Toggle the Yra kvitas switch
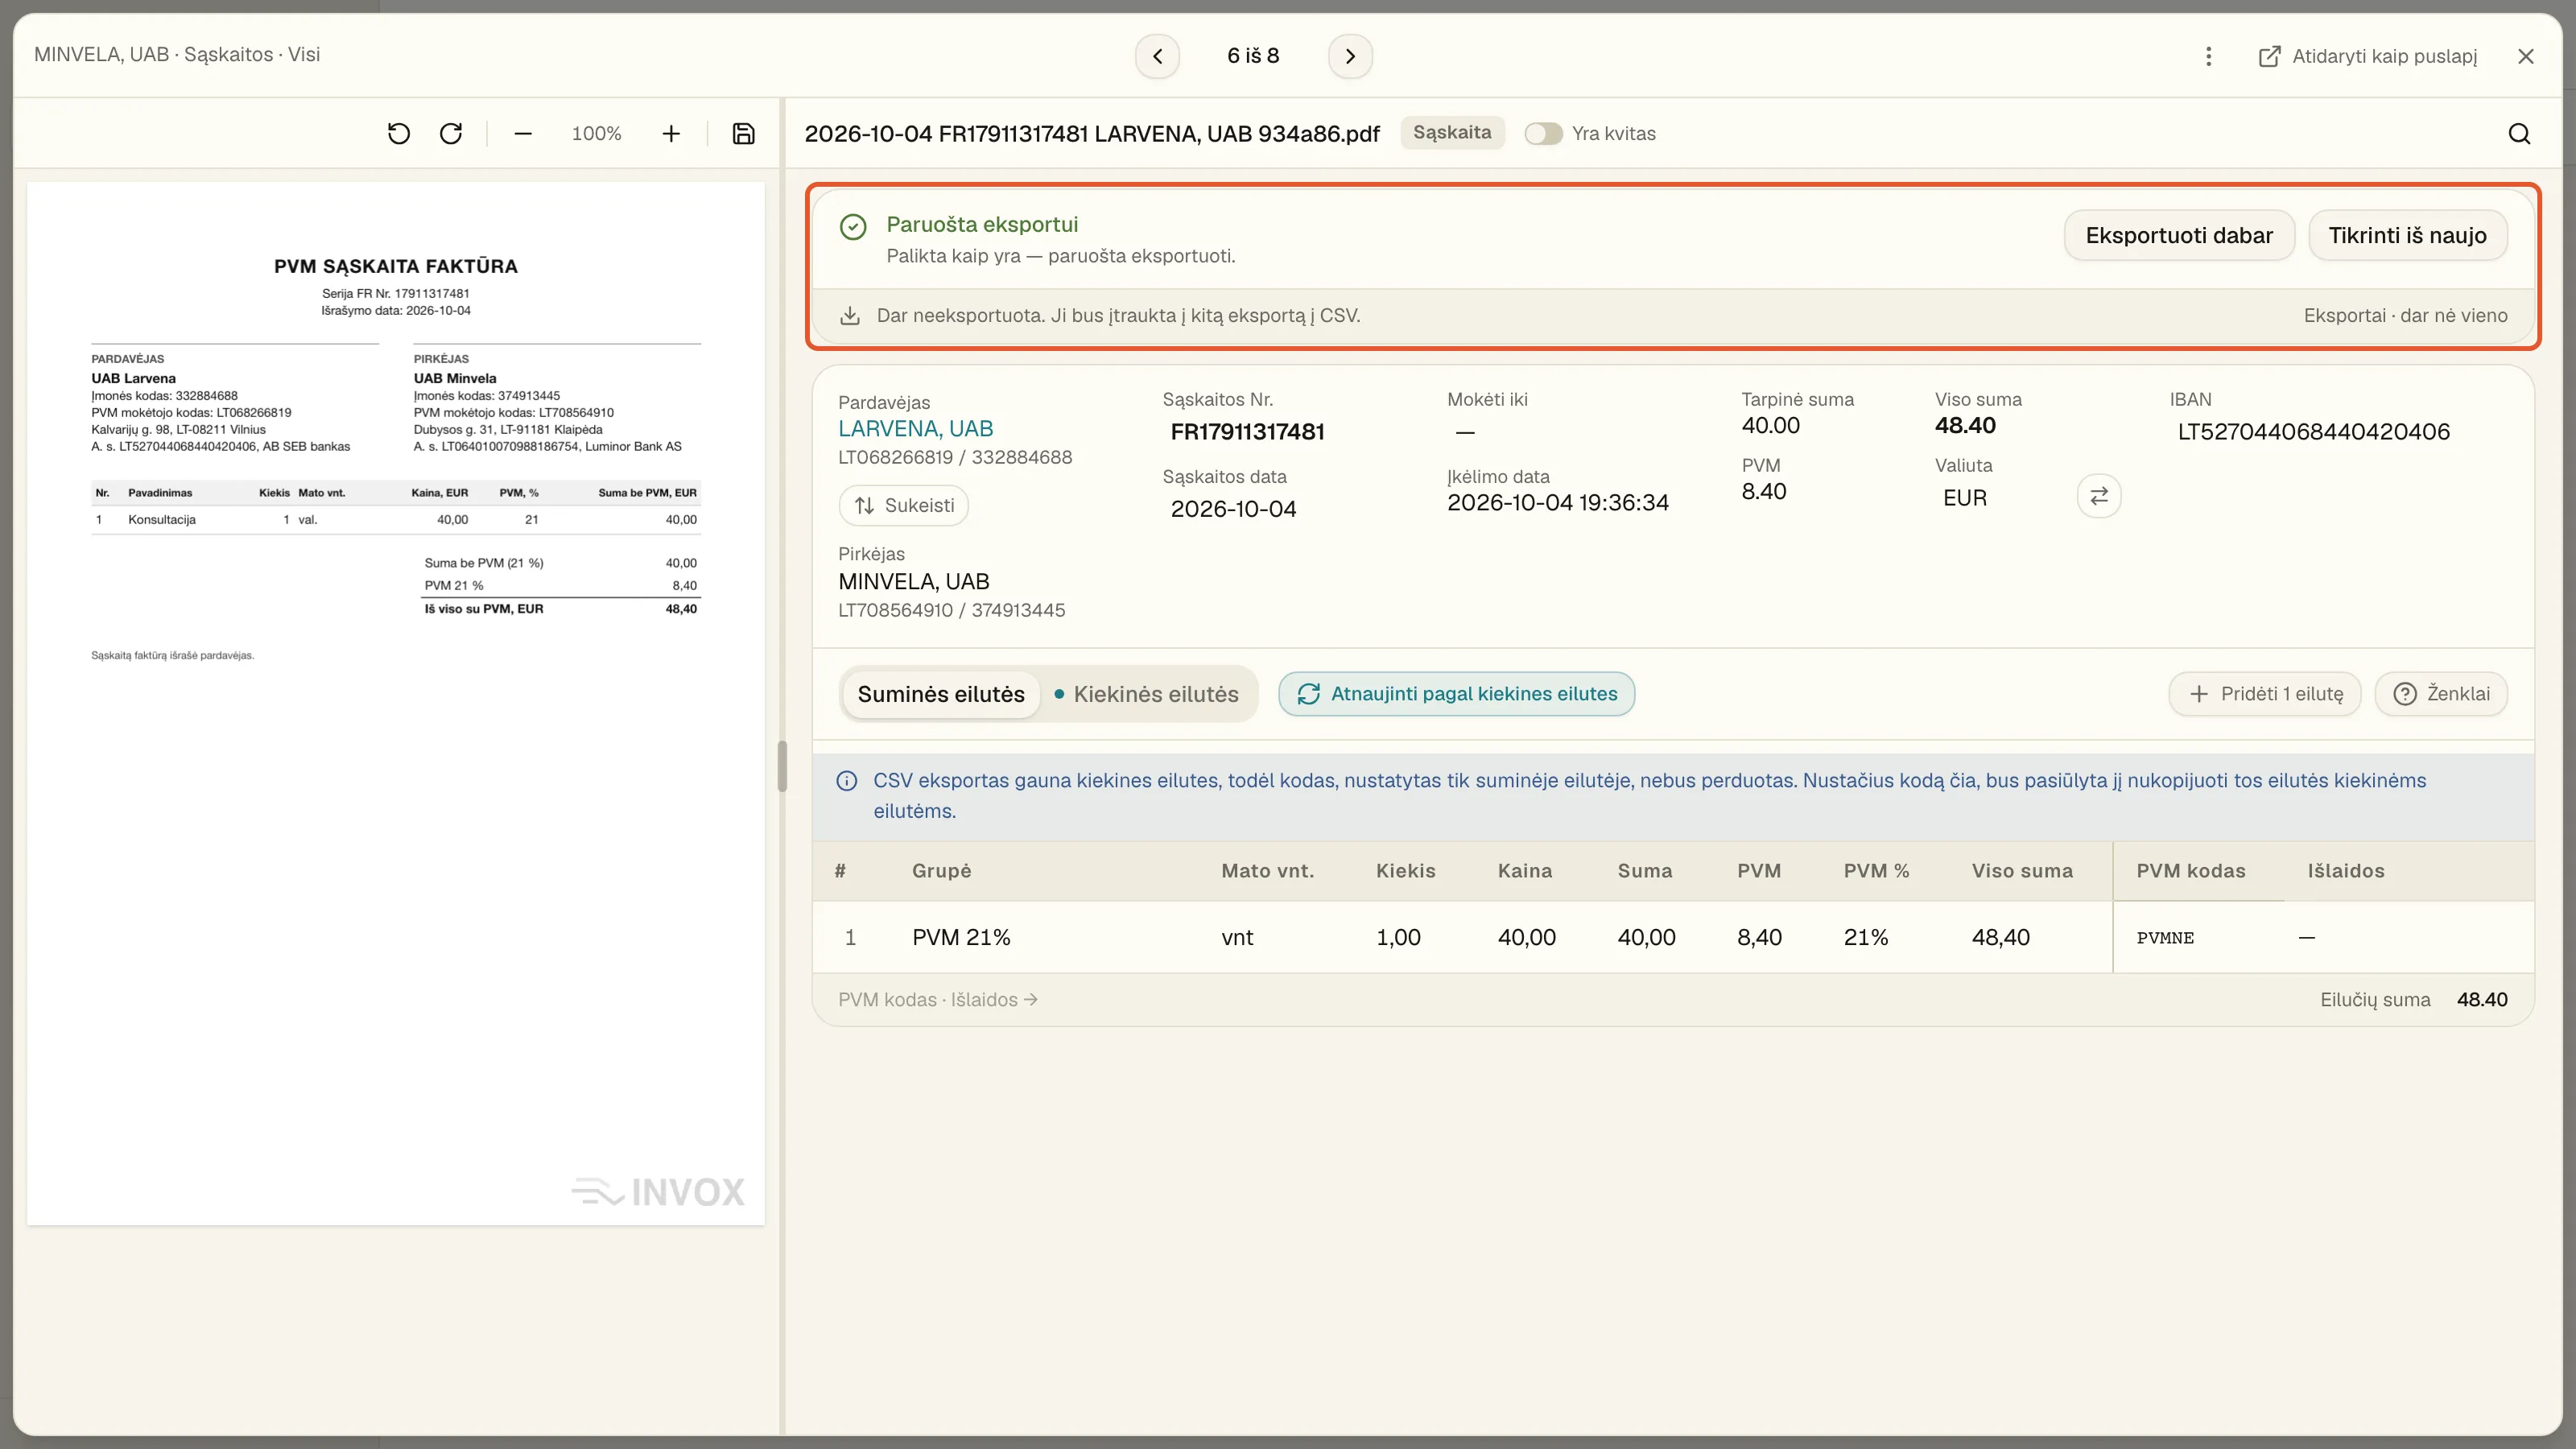2576x1449 pixels. click(x=1542, y=133)
